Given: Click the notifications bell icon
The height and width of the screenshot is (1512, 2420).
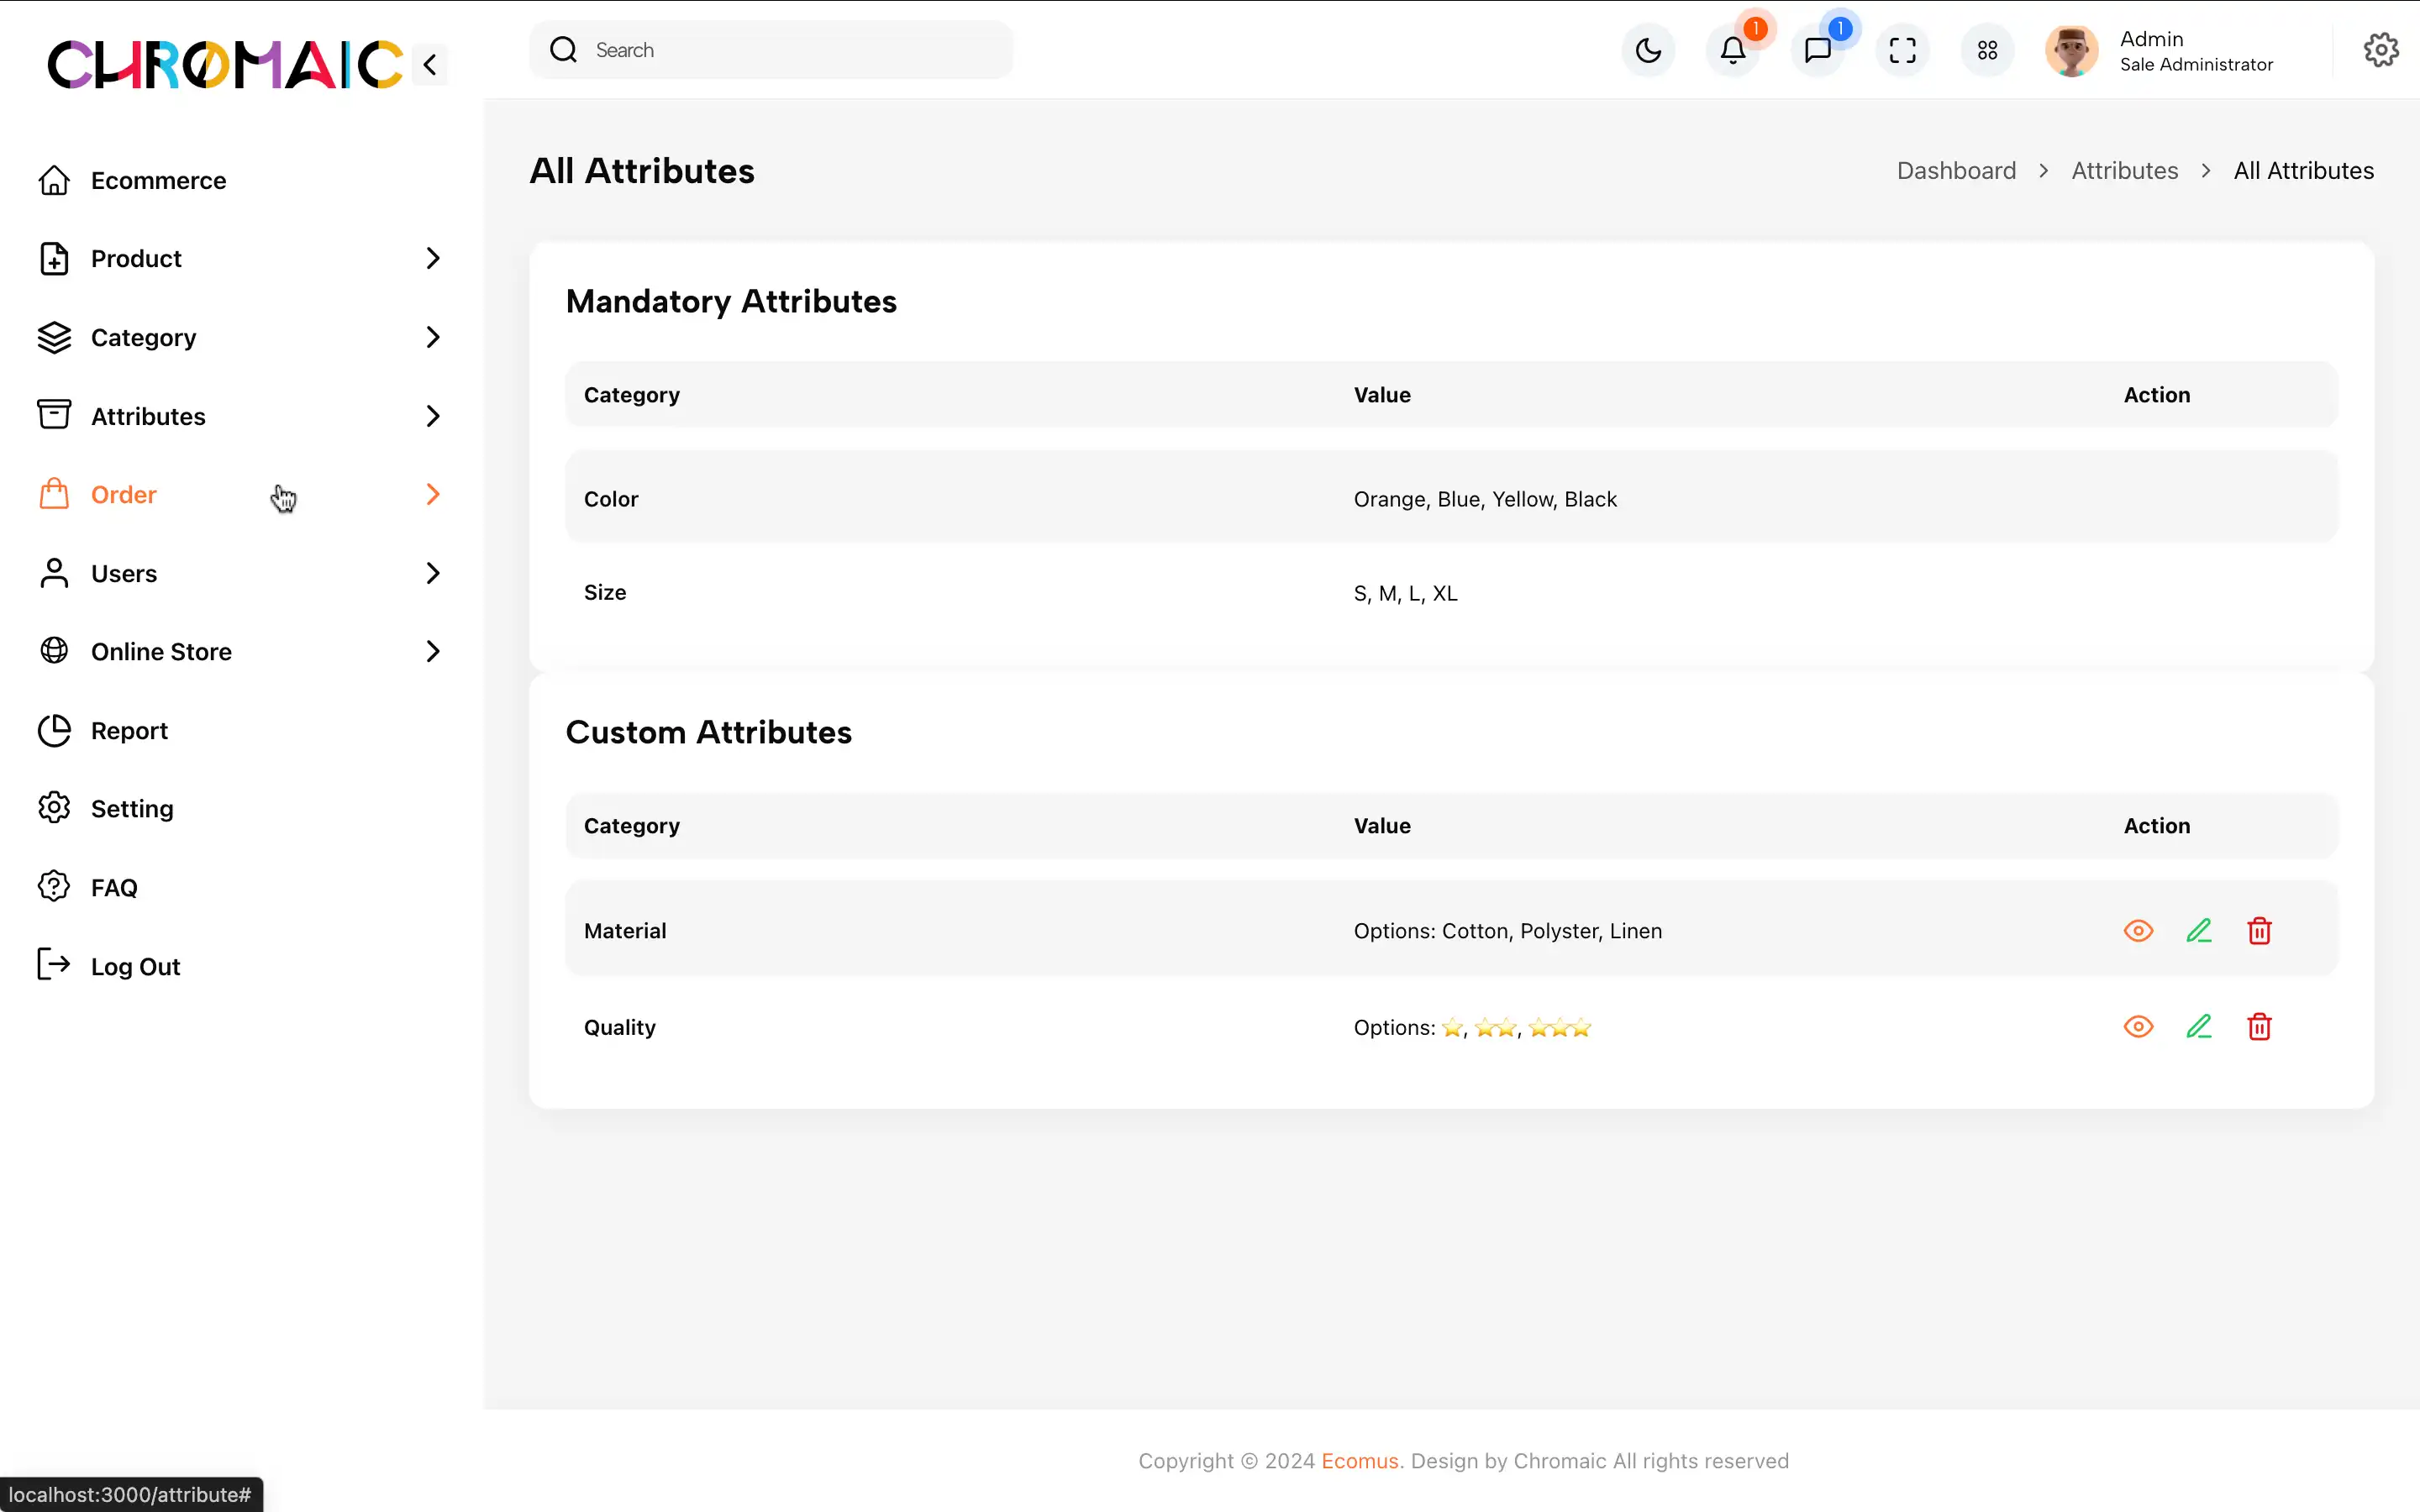Looking at the screenshot, I should (1732, 50).
